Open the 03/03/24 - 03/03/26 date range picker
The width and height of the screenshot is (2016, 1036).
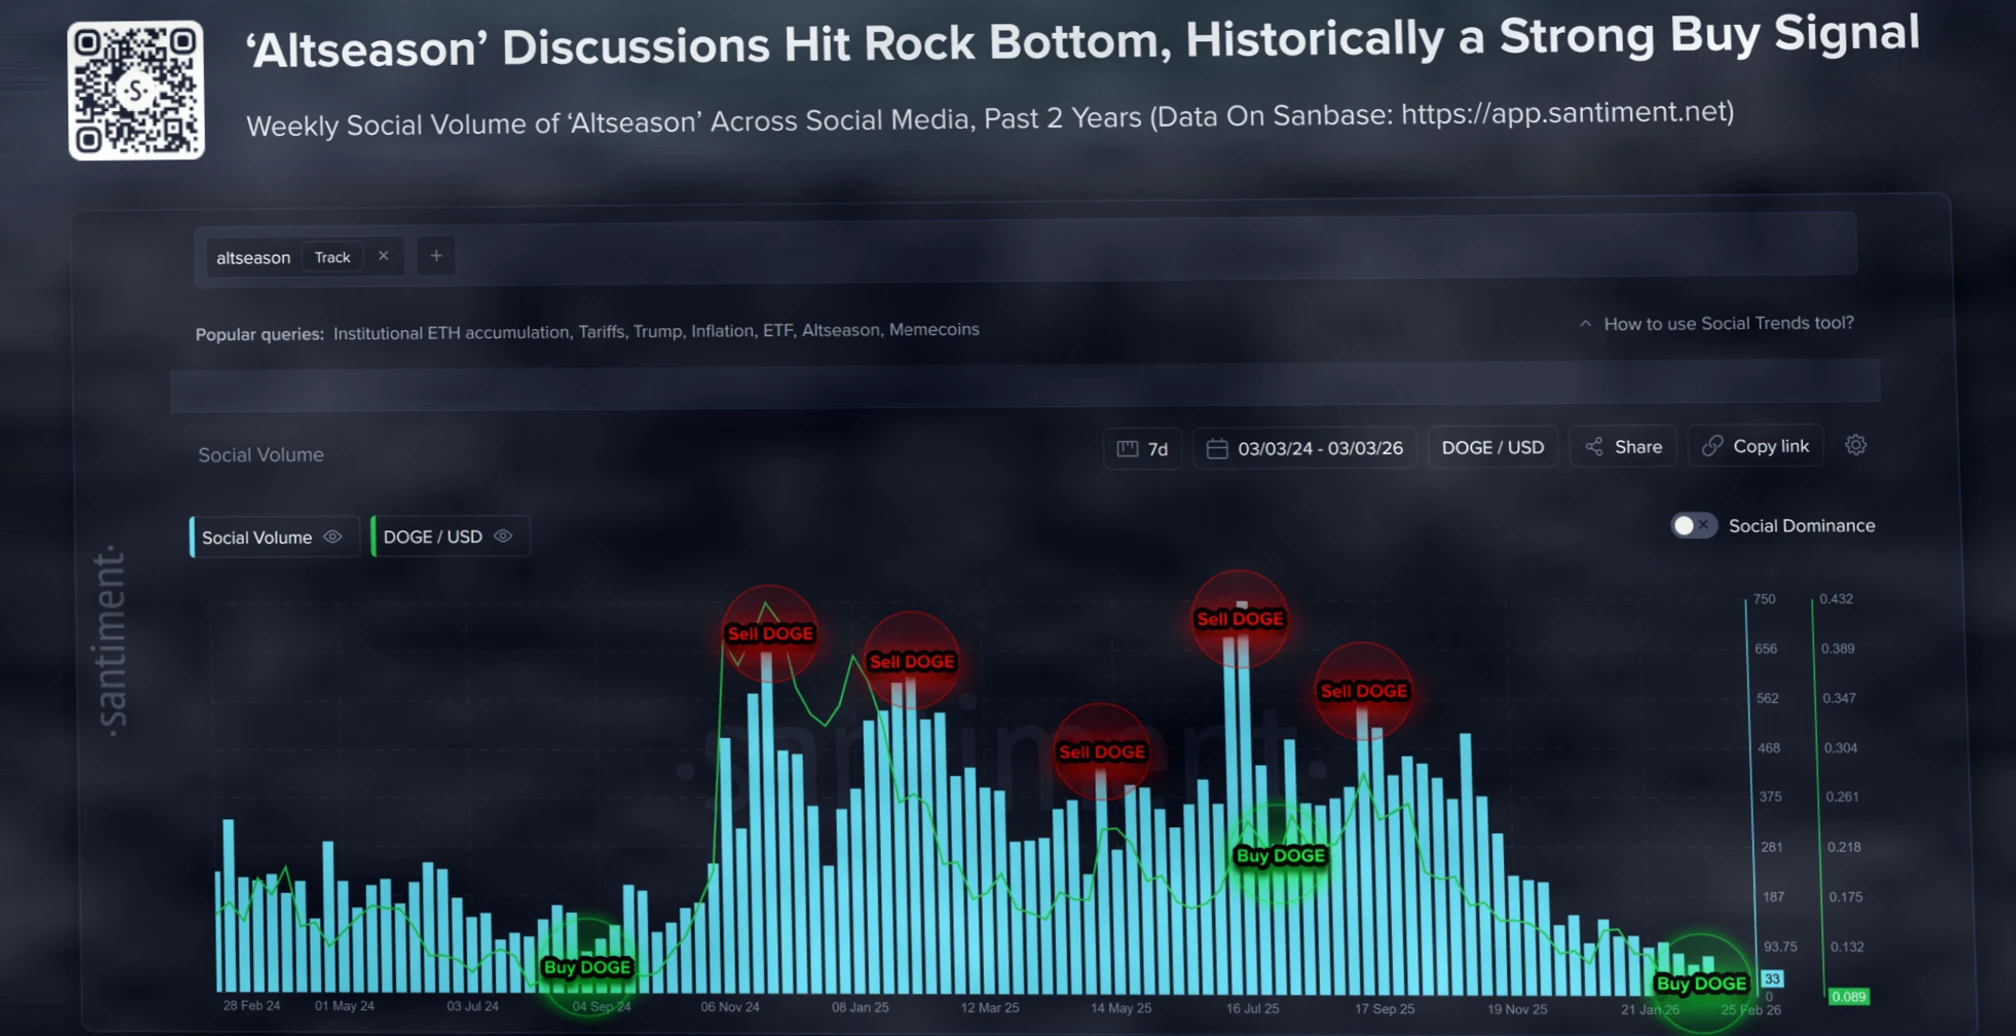coord(1305,448)
